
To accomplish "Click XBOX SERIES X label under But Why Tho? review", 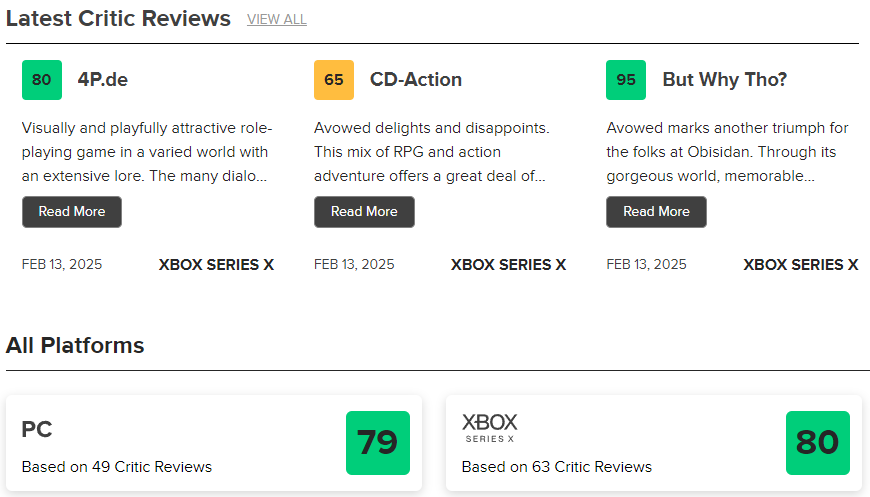I will click(x=801, y=265).
